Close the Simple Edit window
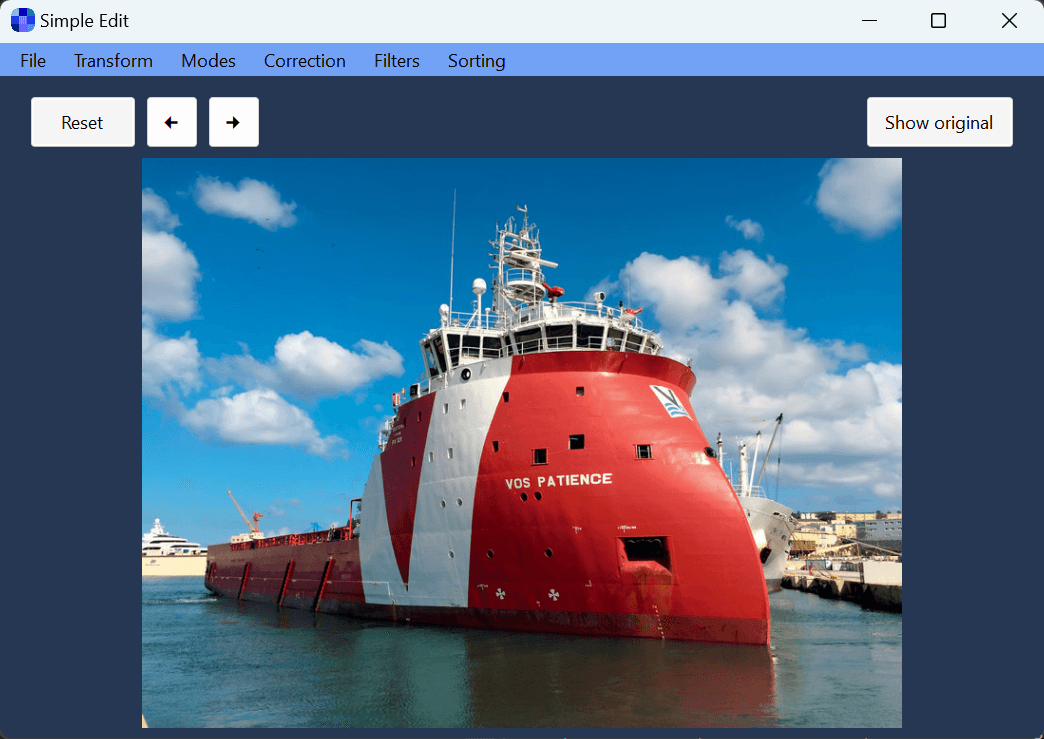 coord(1009,21)
